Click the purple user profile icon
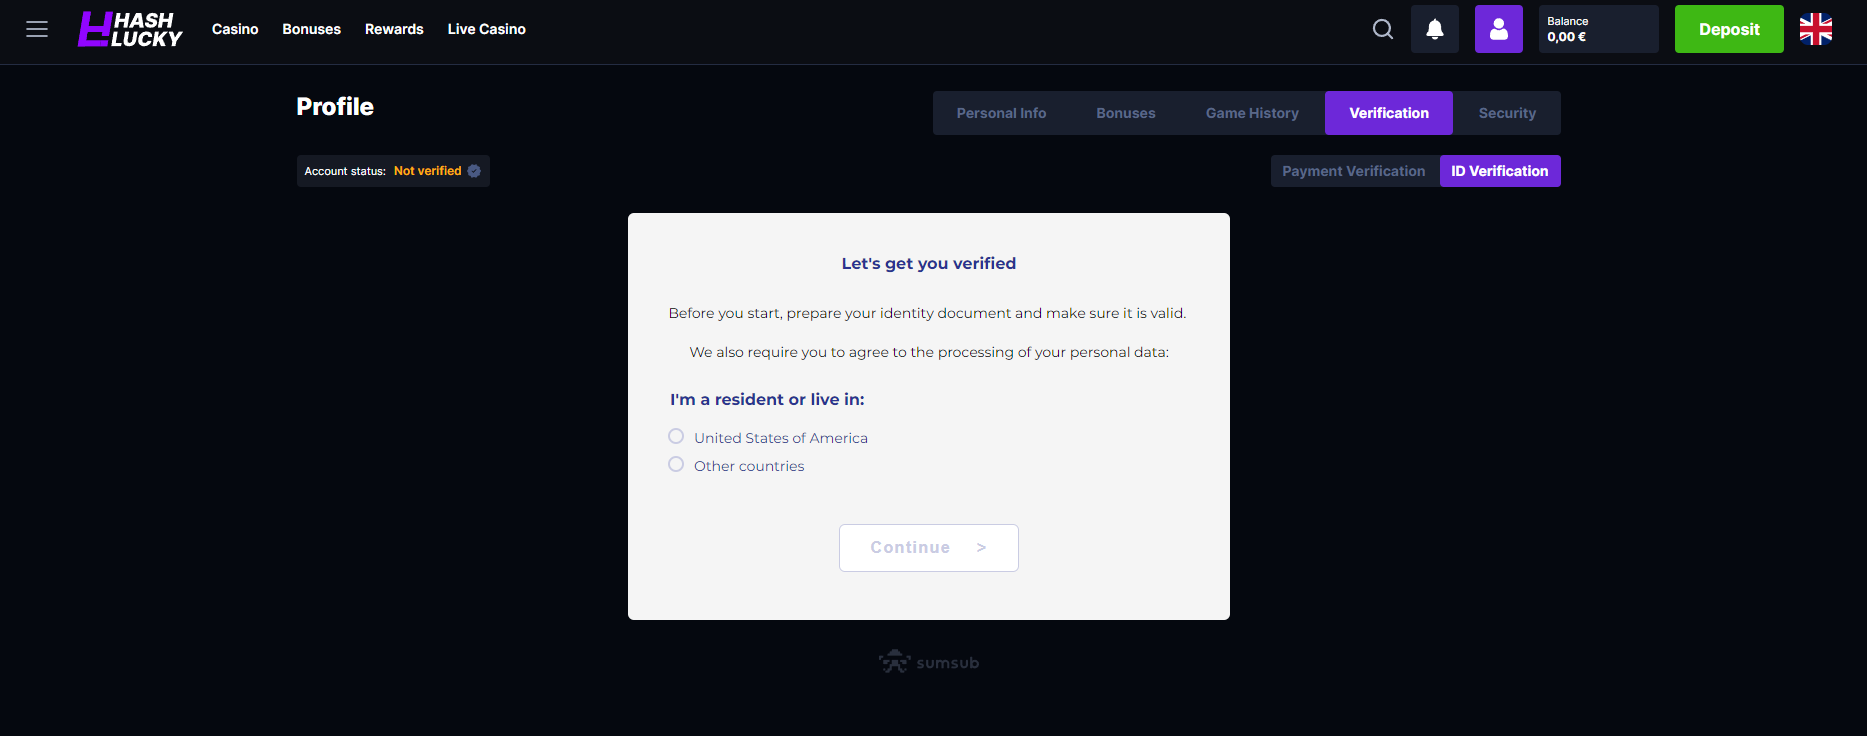Screen dimensions: 1867x736 [1499, 29]
